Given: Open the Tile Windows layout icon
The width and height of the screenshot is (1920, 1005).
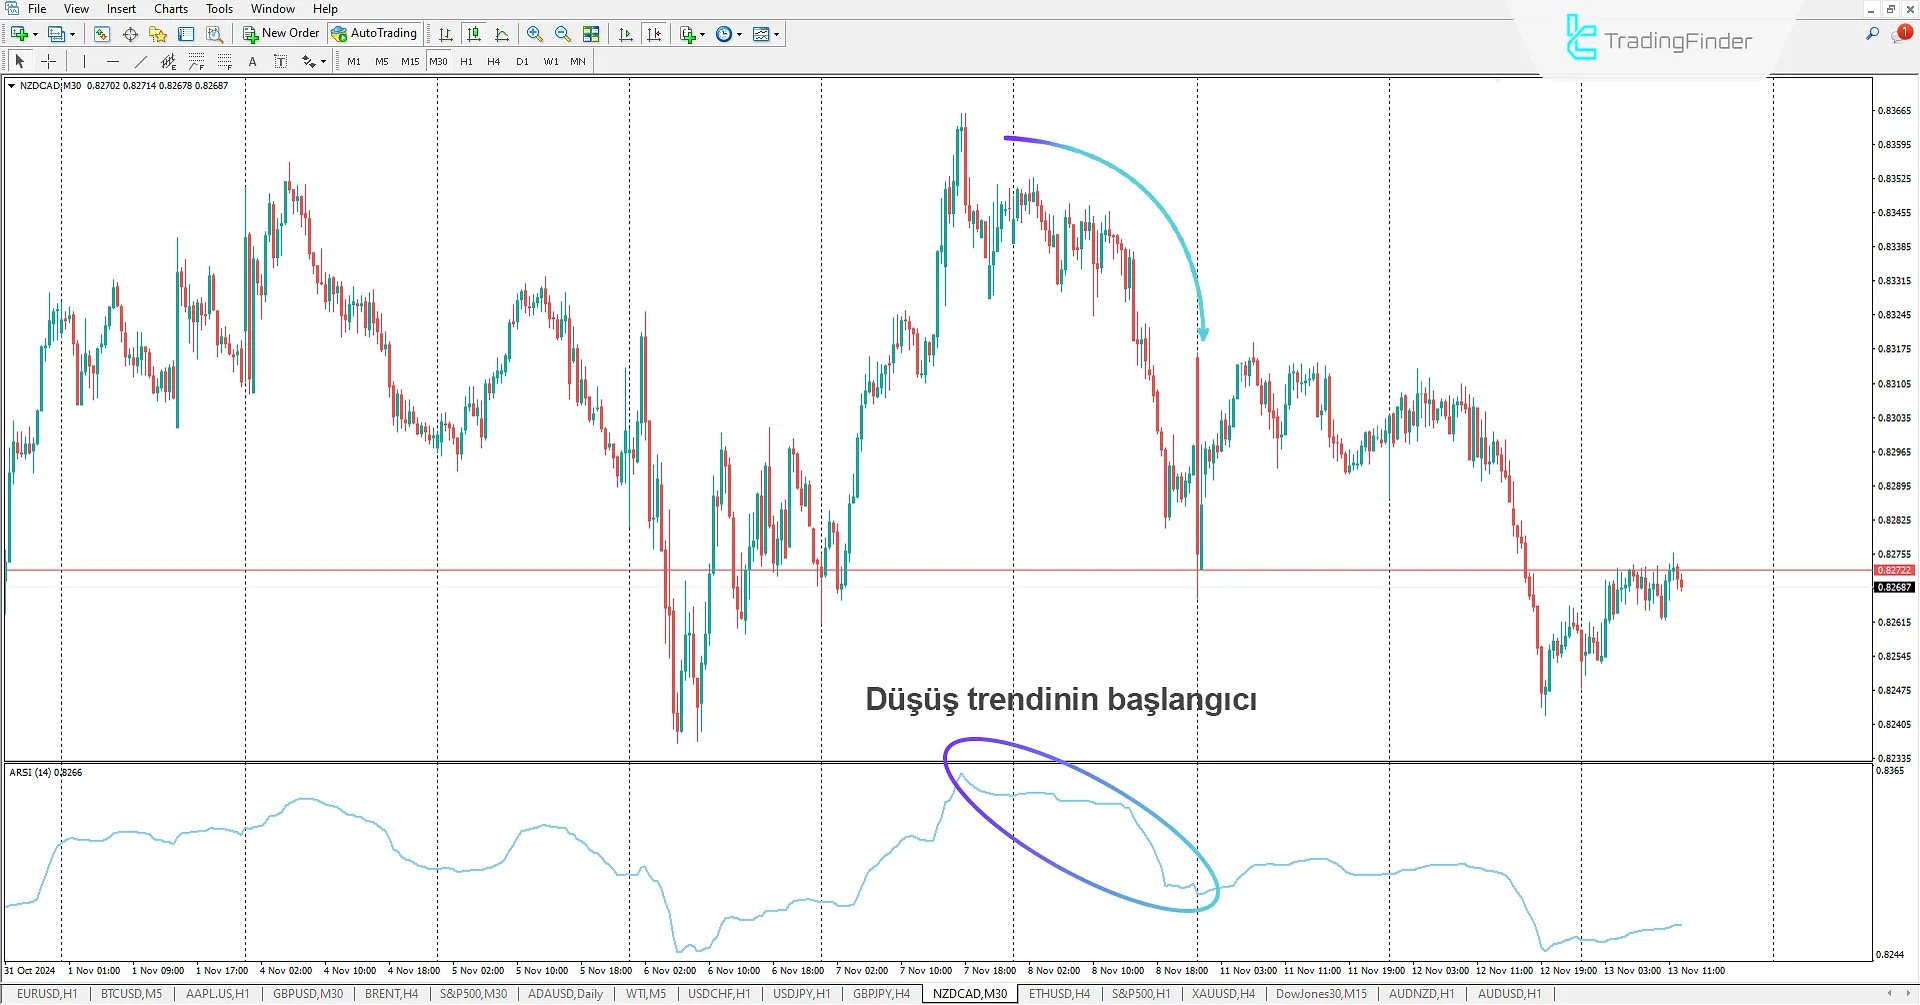Looking at the screenshot, I should click(591, 34).
